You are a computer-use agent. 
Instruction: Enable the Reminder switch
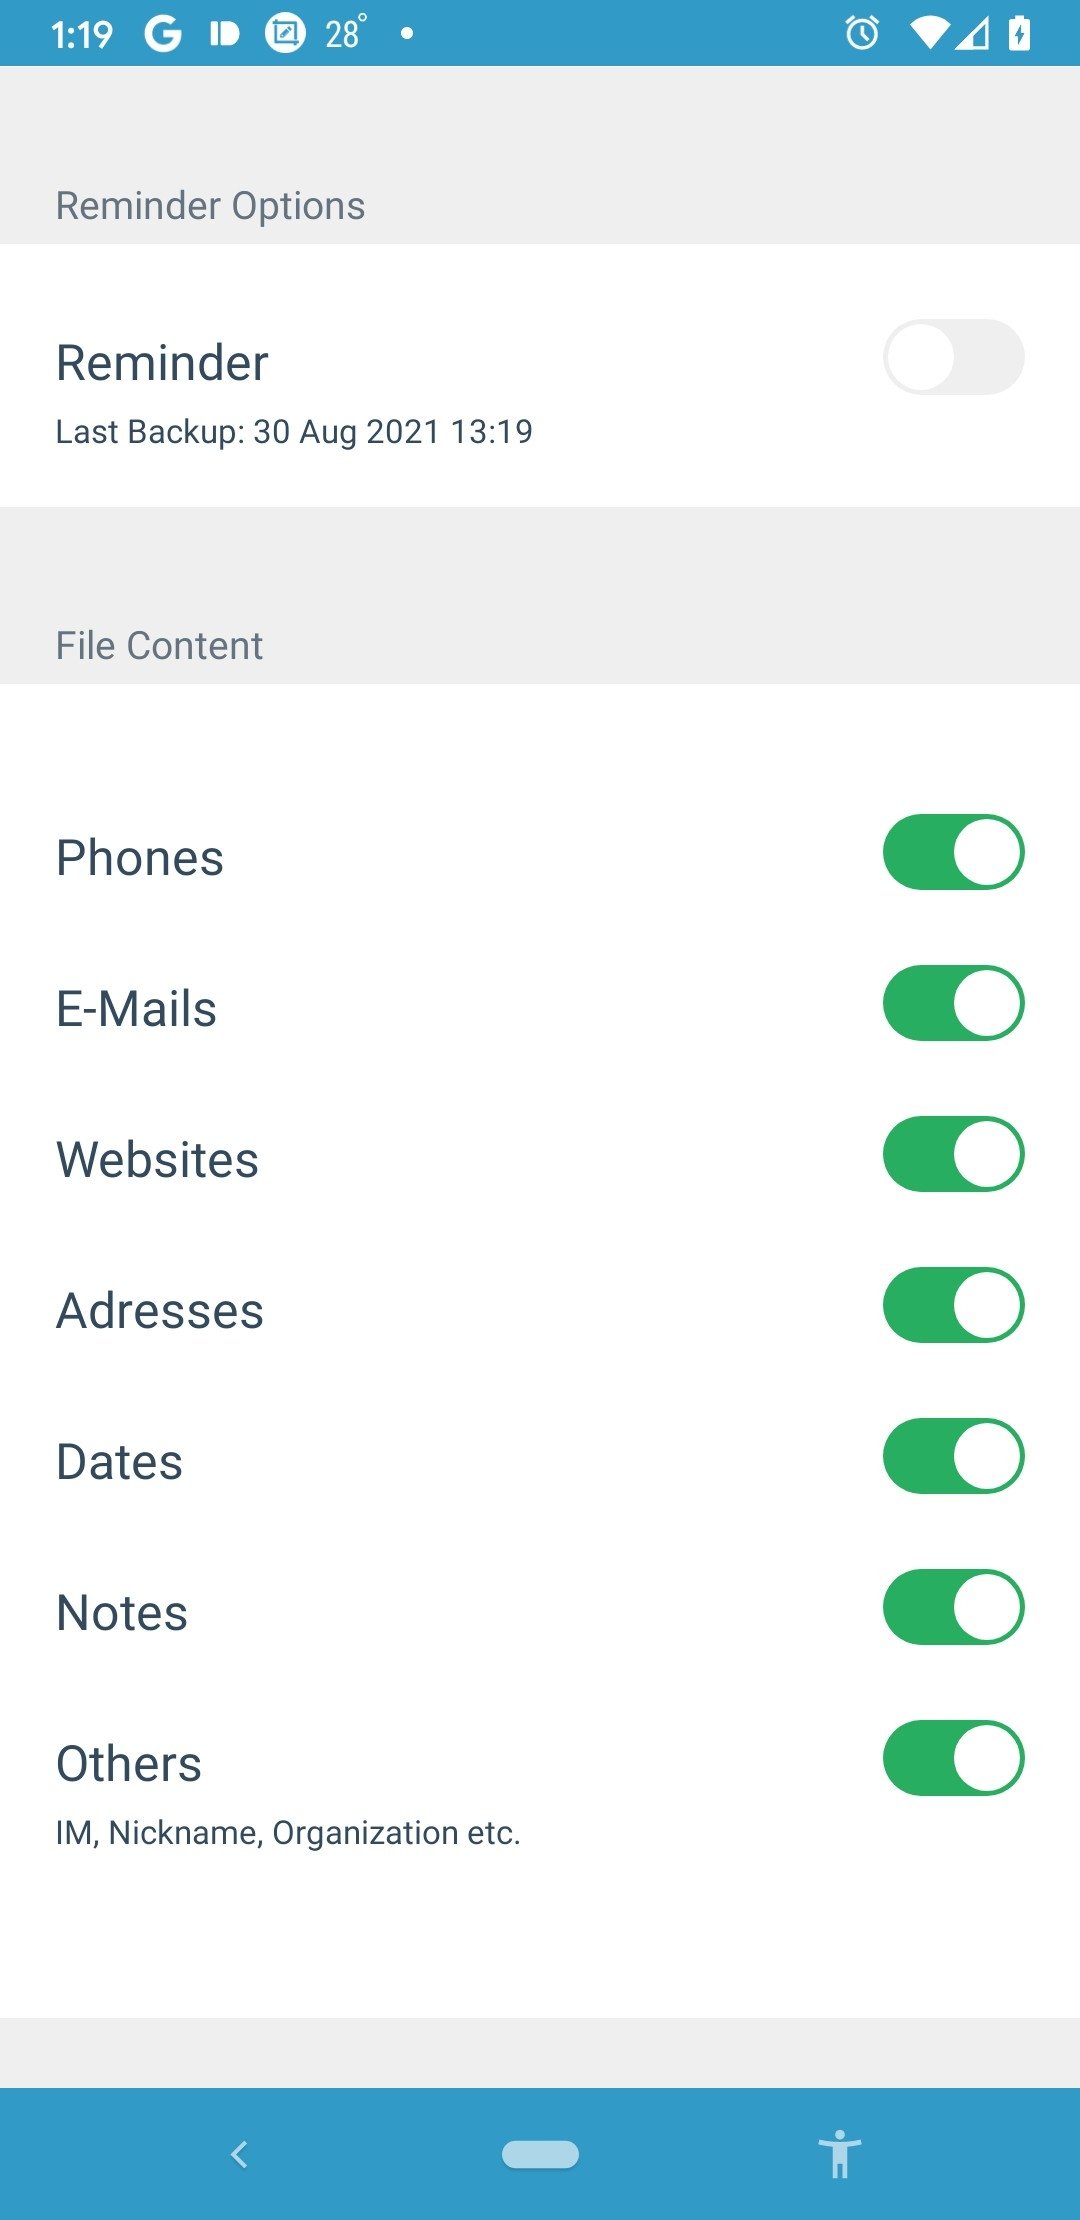pyautogui.click(x=953, y=357)
